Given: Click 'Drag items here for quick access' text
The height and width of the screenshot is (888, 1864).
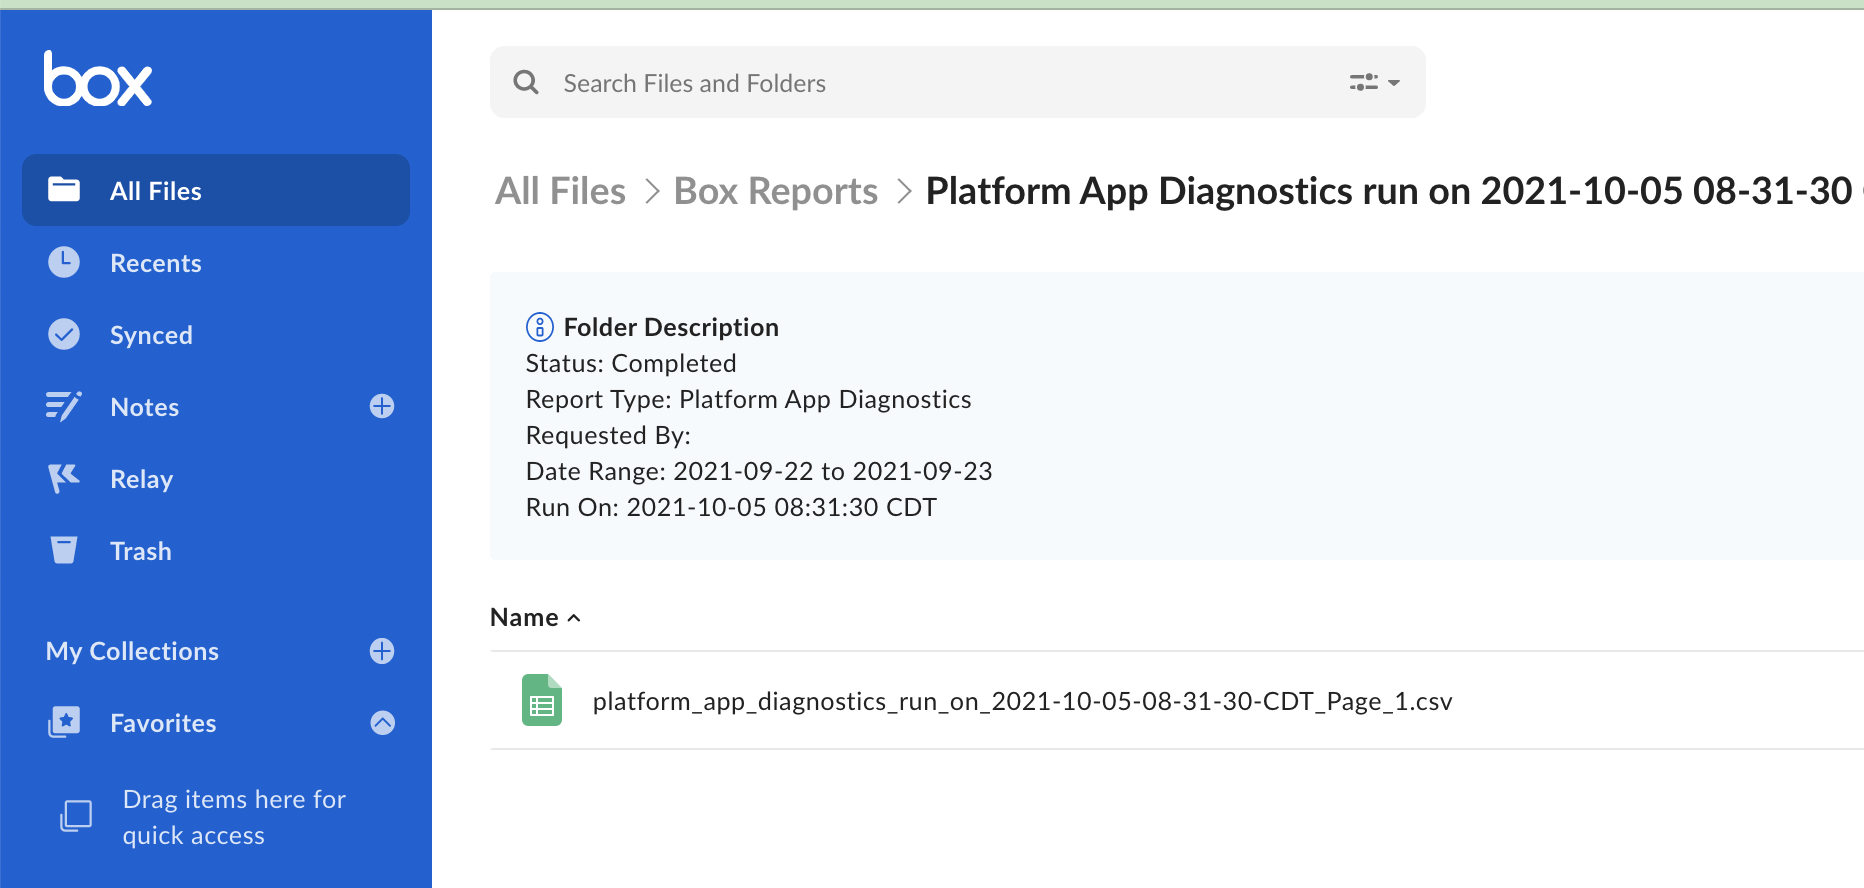Looking at the screenshot, I should coord(234,817).
